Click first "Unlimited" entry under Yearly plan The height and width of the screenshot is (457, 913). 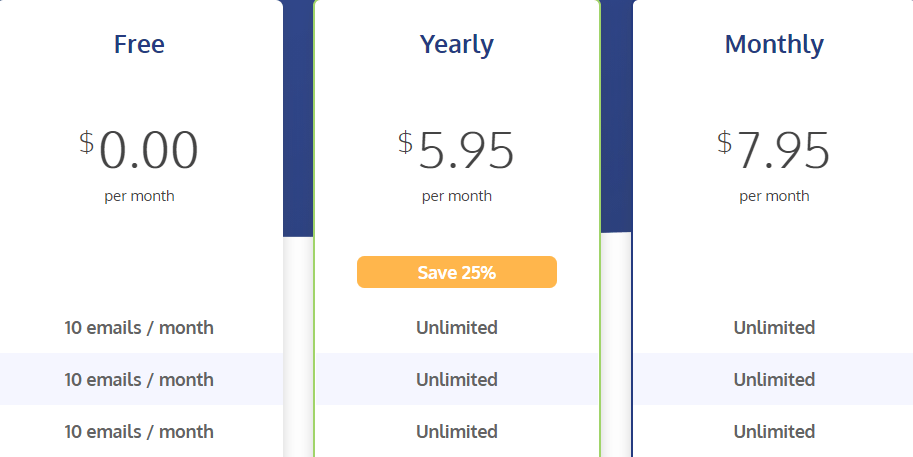[x=456, y=327]
